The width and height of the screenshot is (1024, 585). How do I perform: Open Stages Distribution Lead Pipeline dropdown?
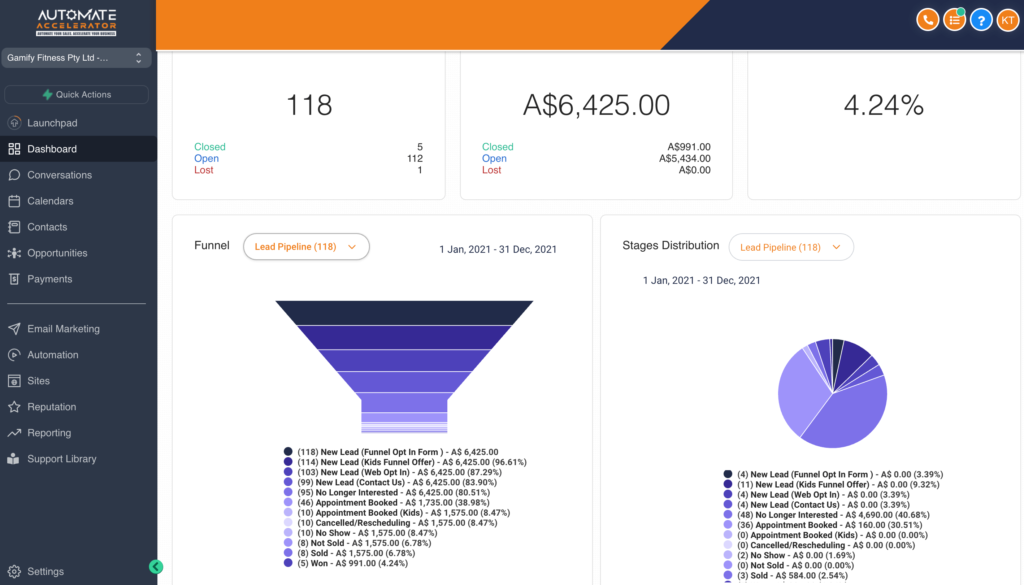791,247
